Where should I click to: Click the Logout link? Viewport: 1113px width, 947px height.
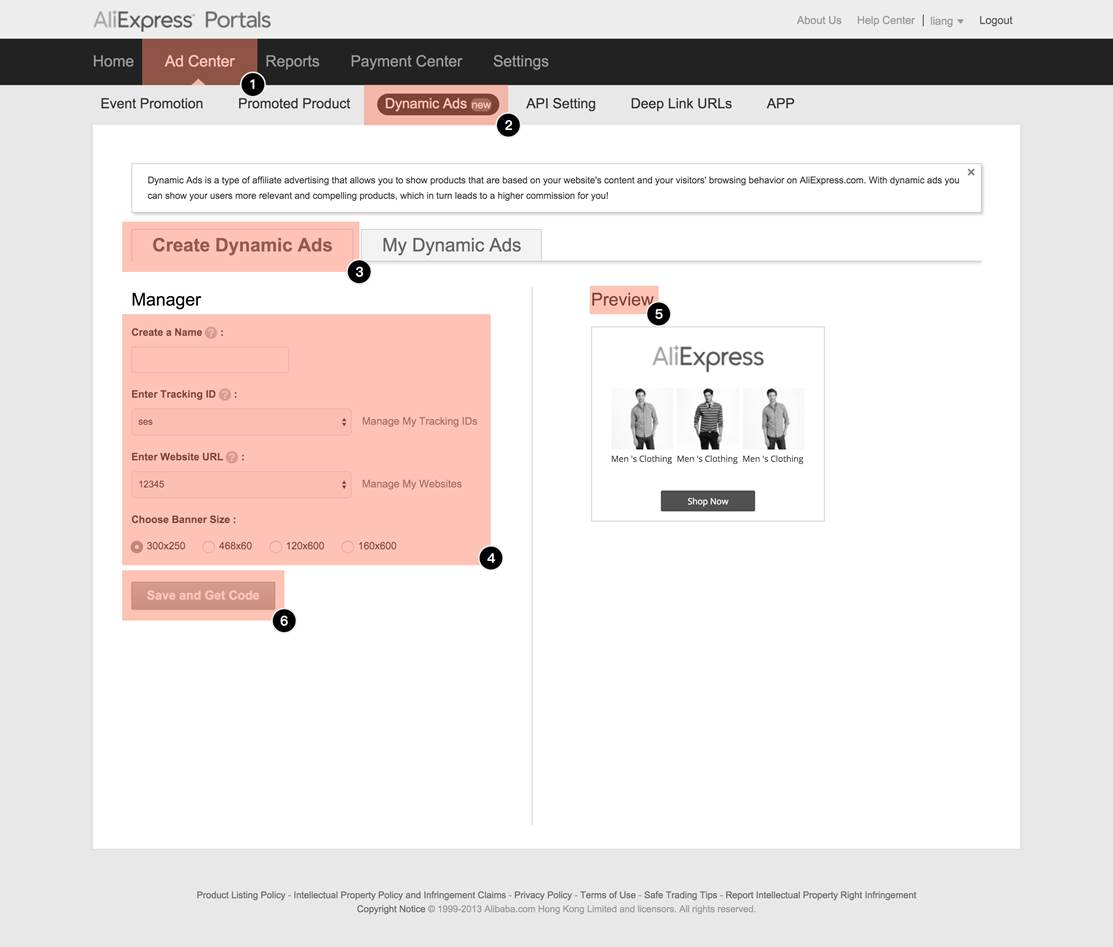pos(996,21)
